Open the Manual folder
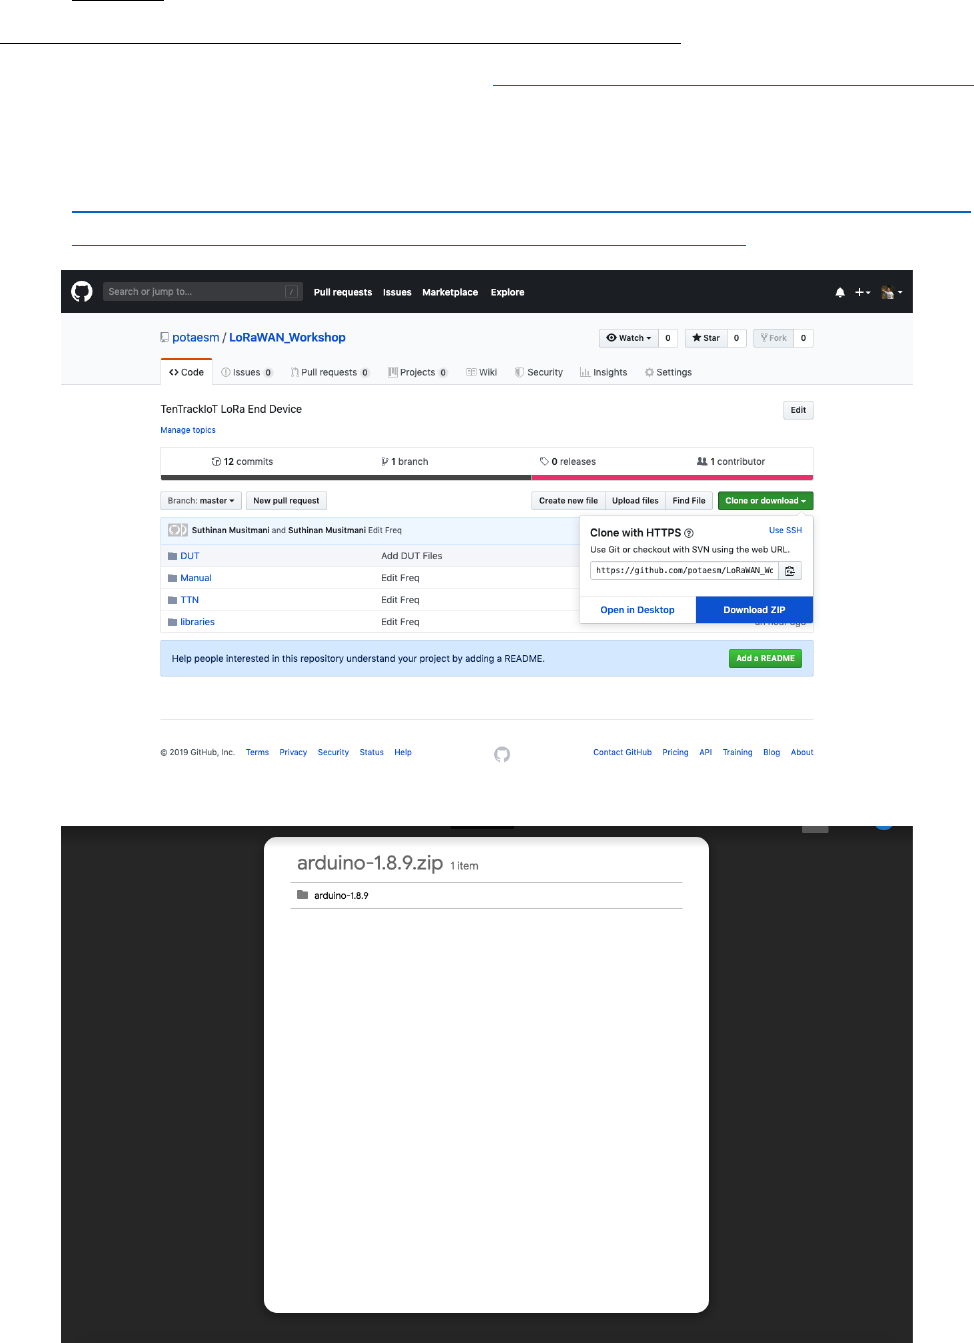The width and height of the screenshot is (974, 1343). click(x=196, y=578)
